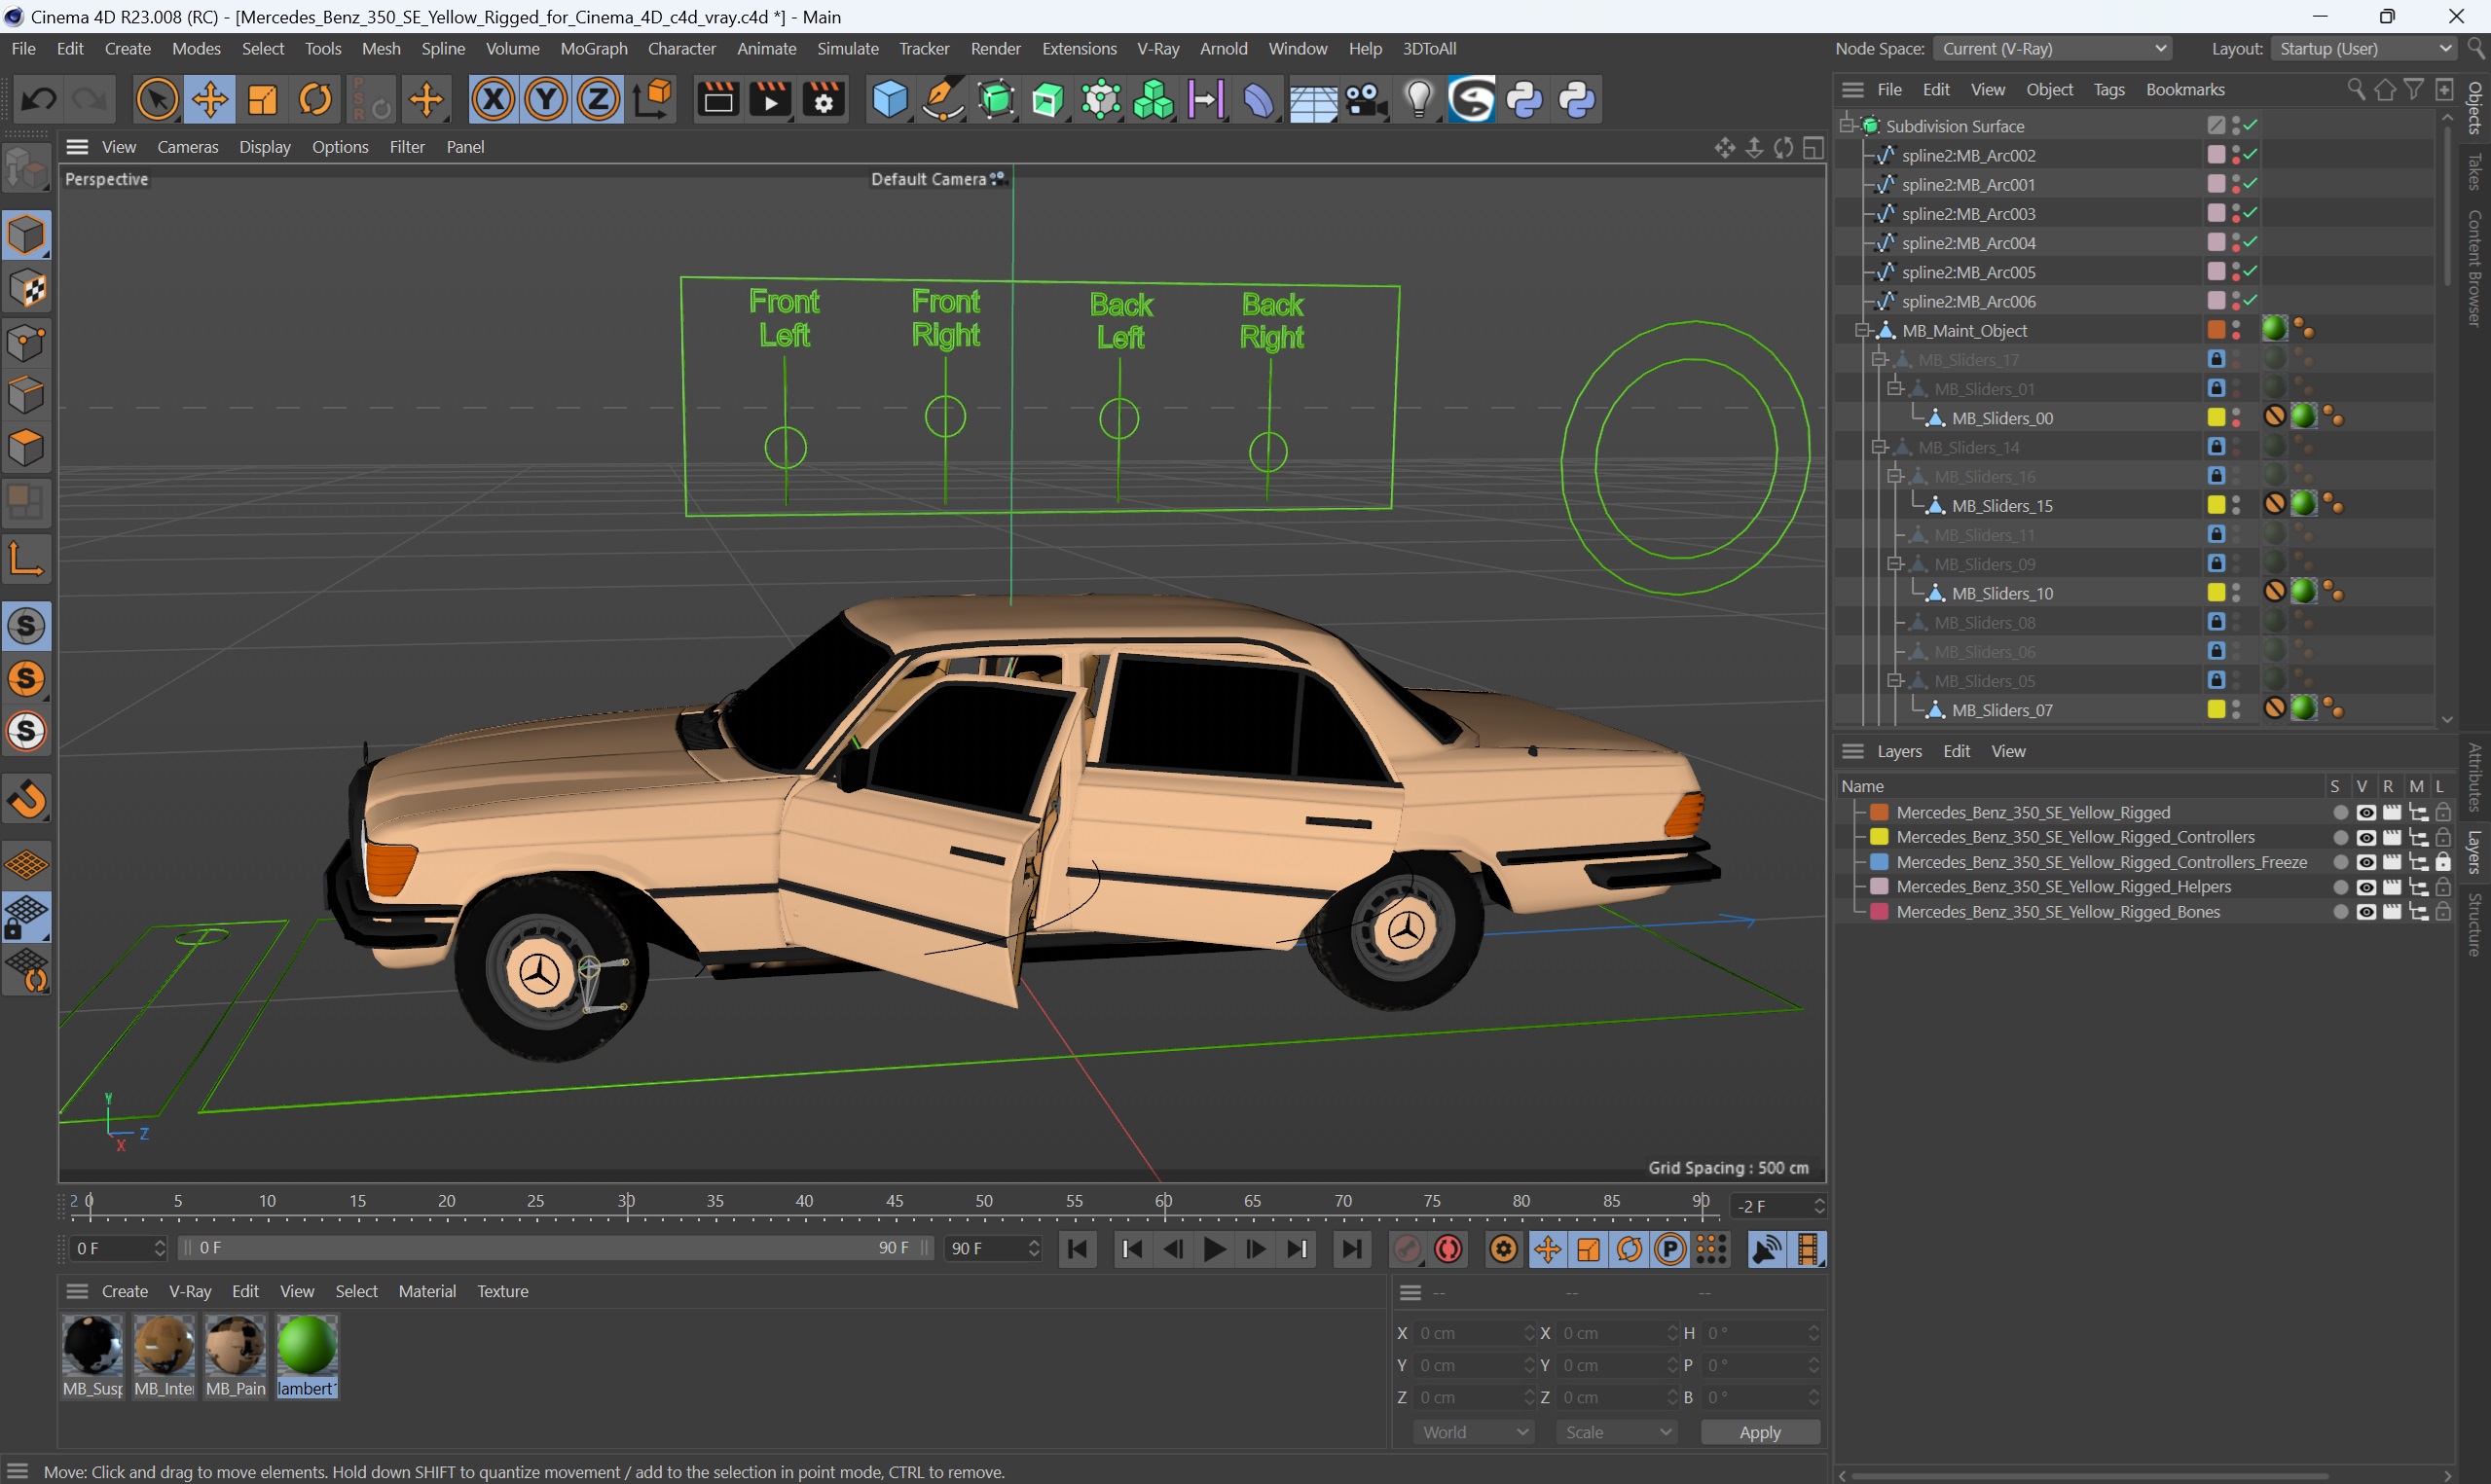Open the Scale mode dropdown

point(1617,1432)
